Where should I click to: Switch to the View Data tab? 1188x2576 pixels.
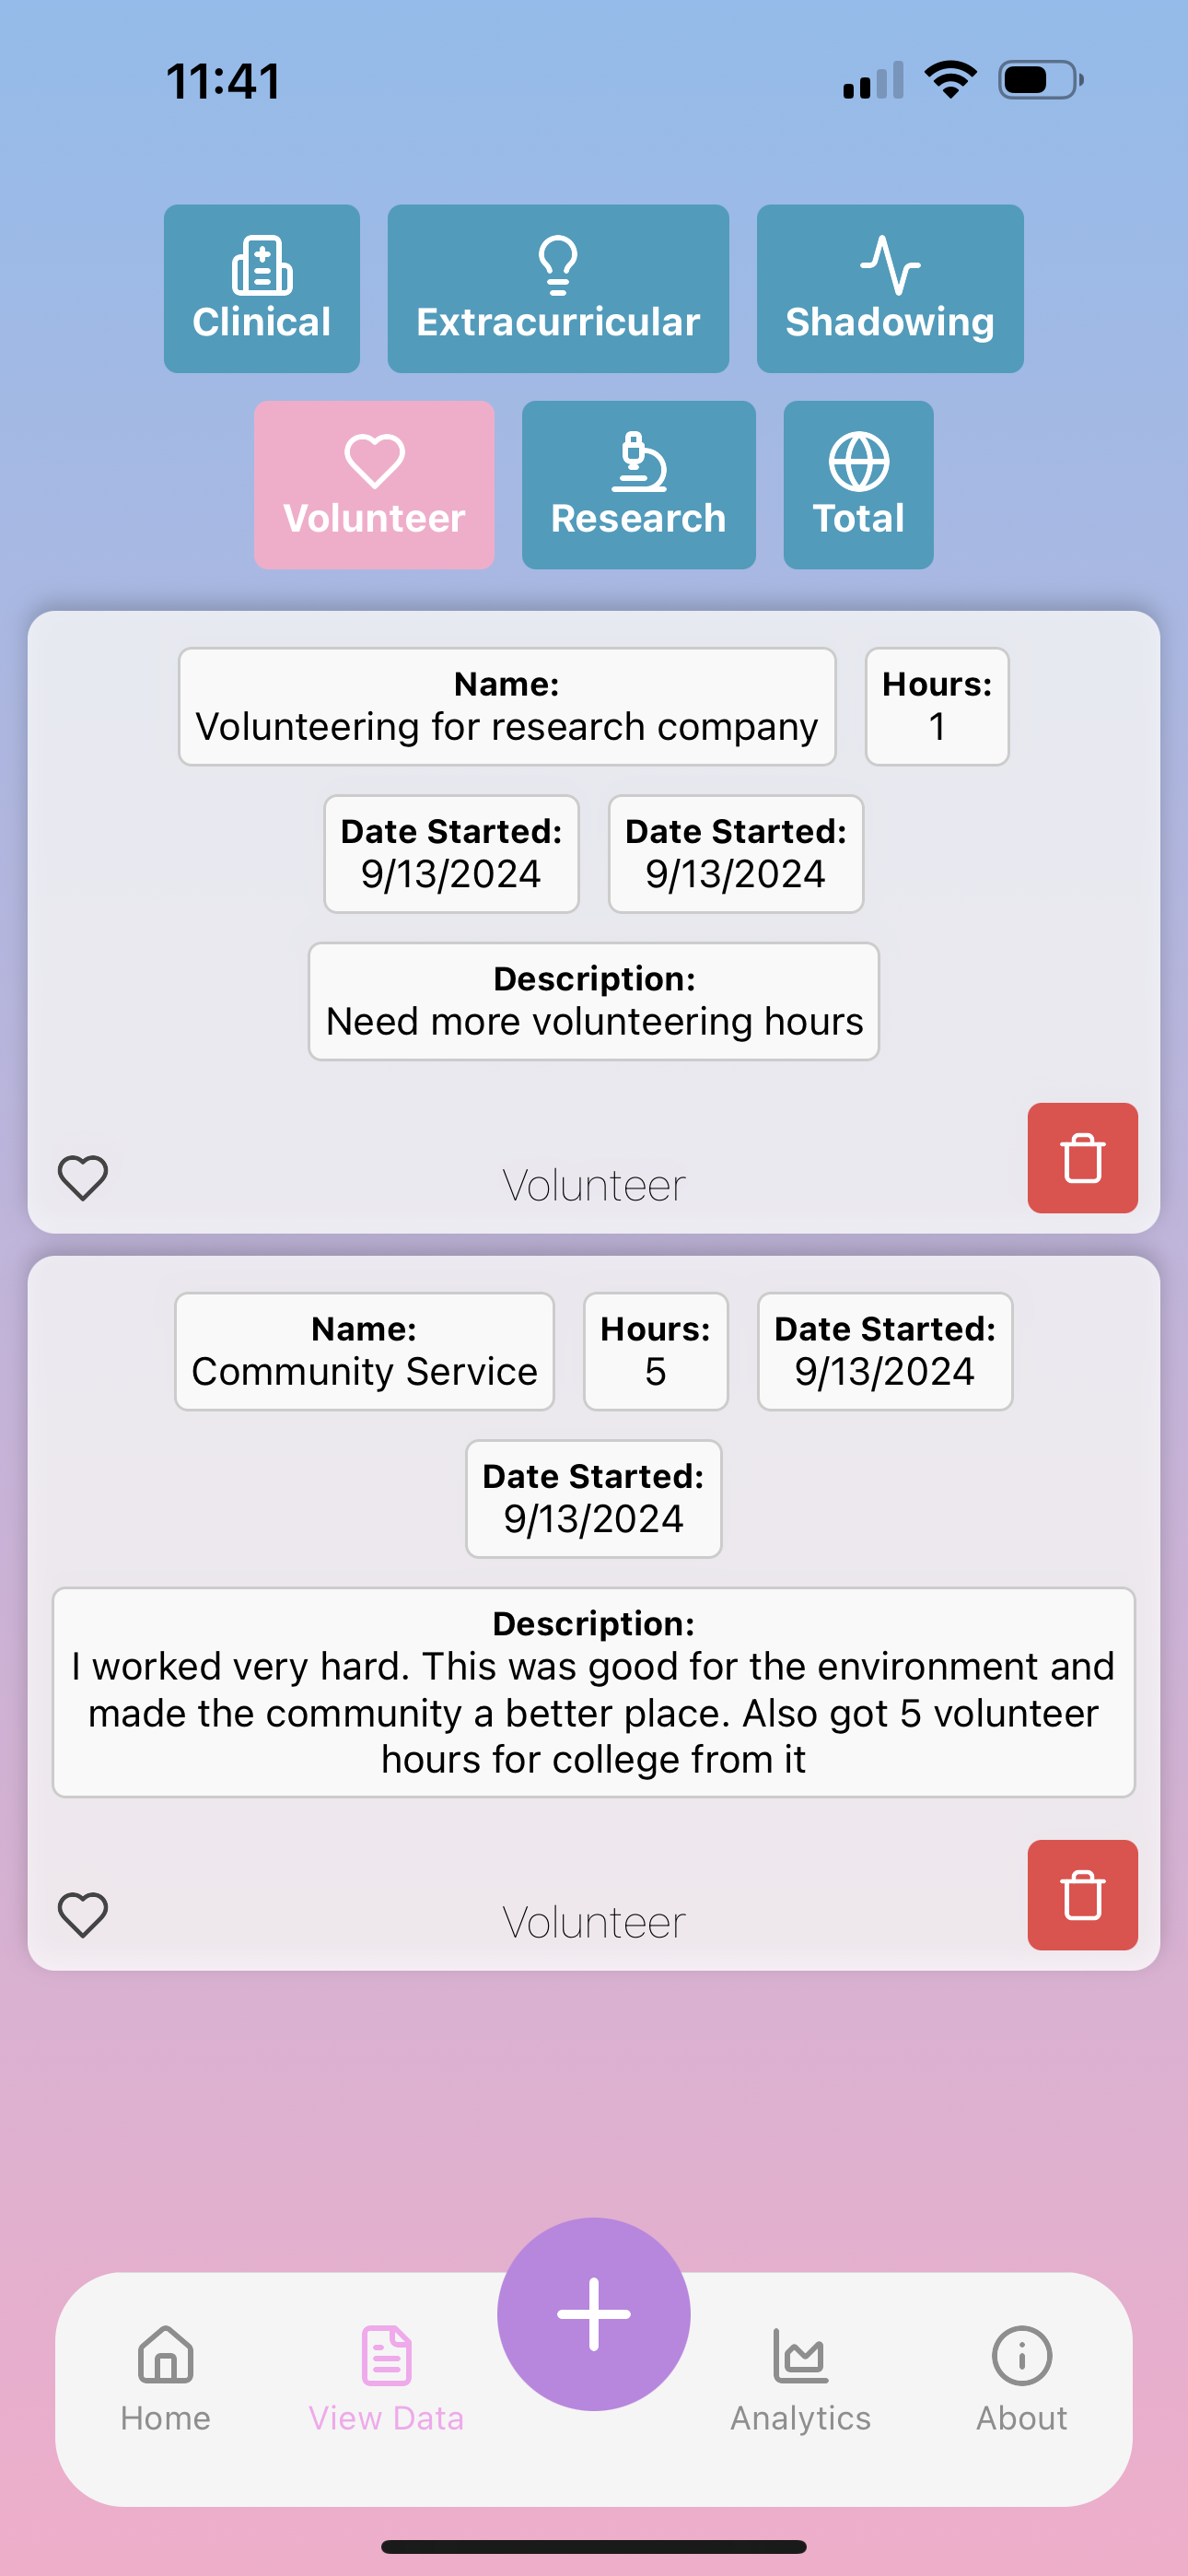[x=386, y=2380]
